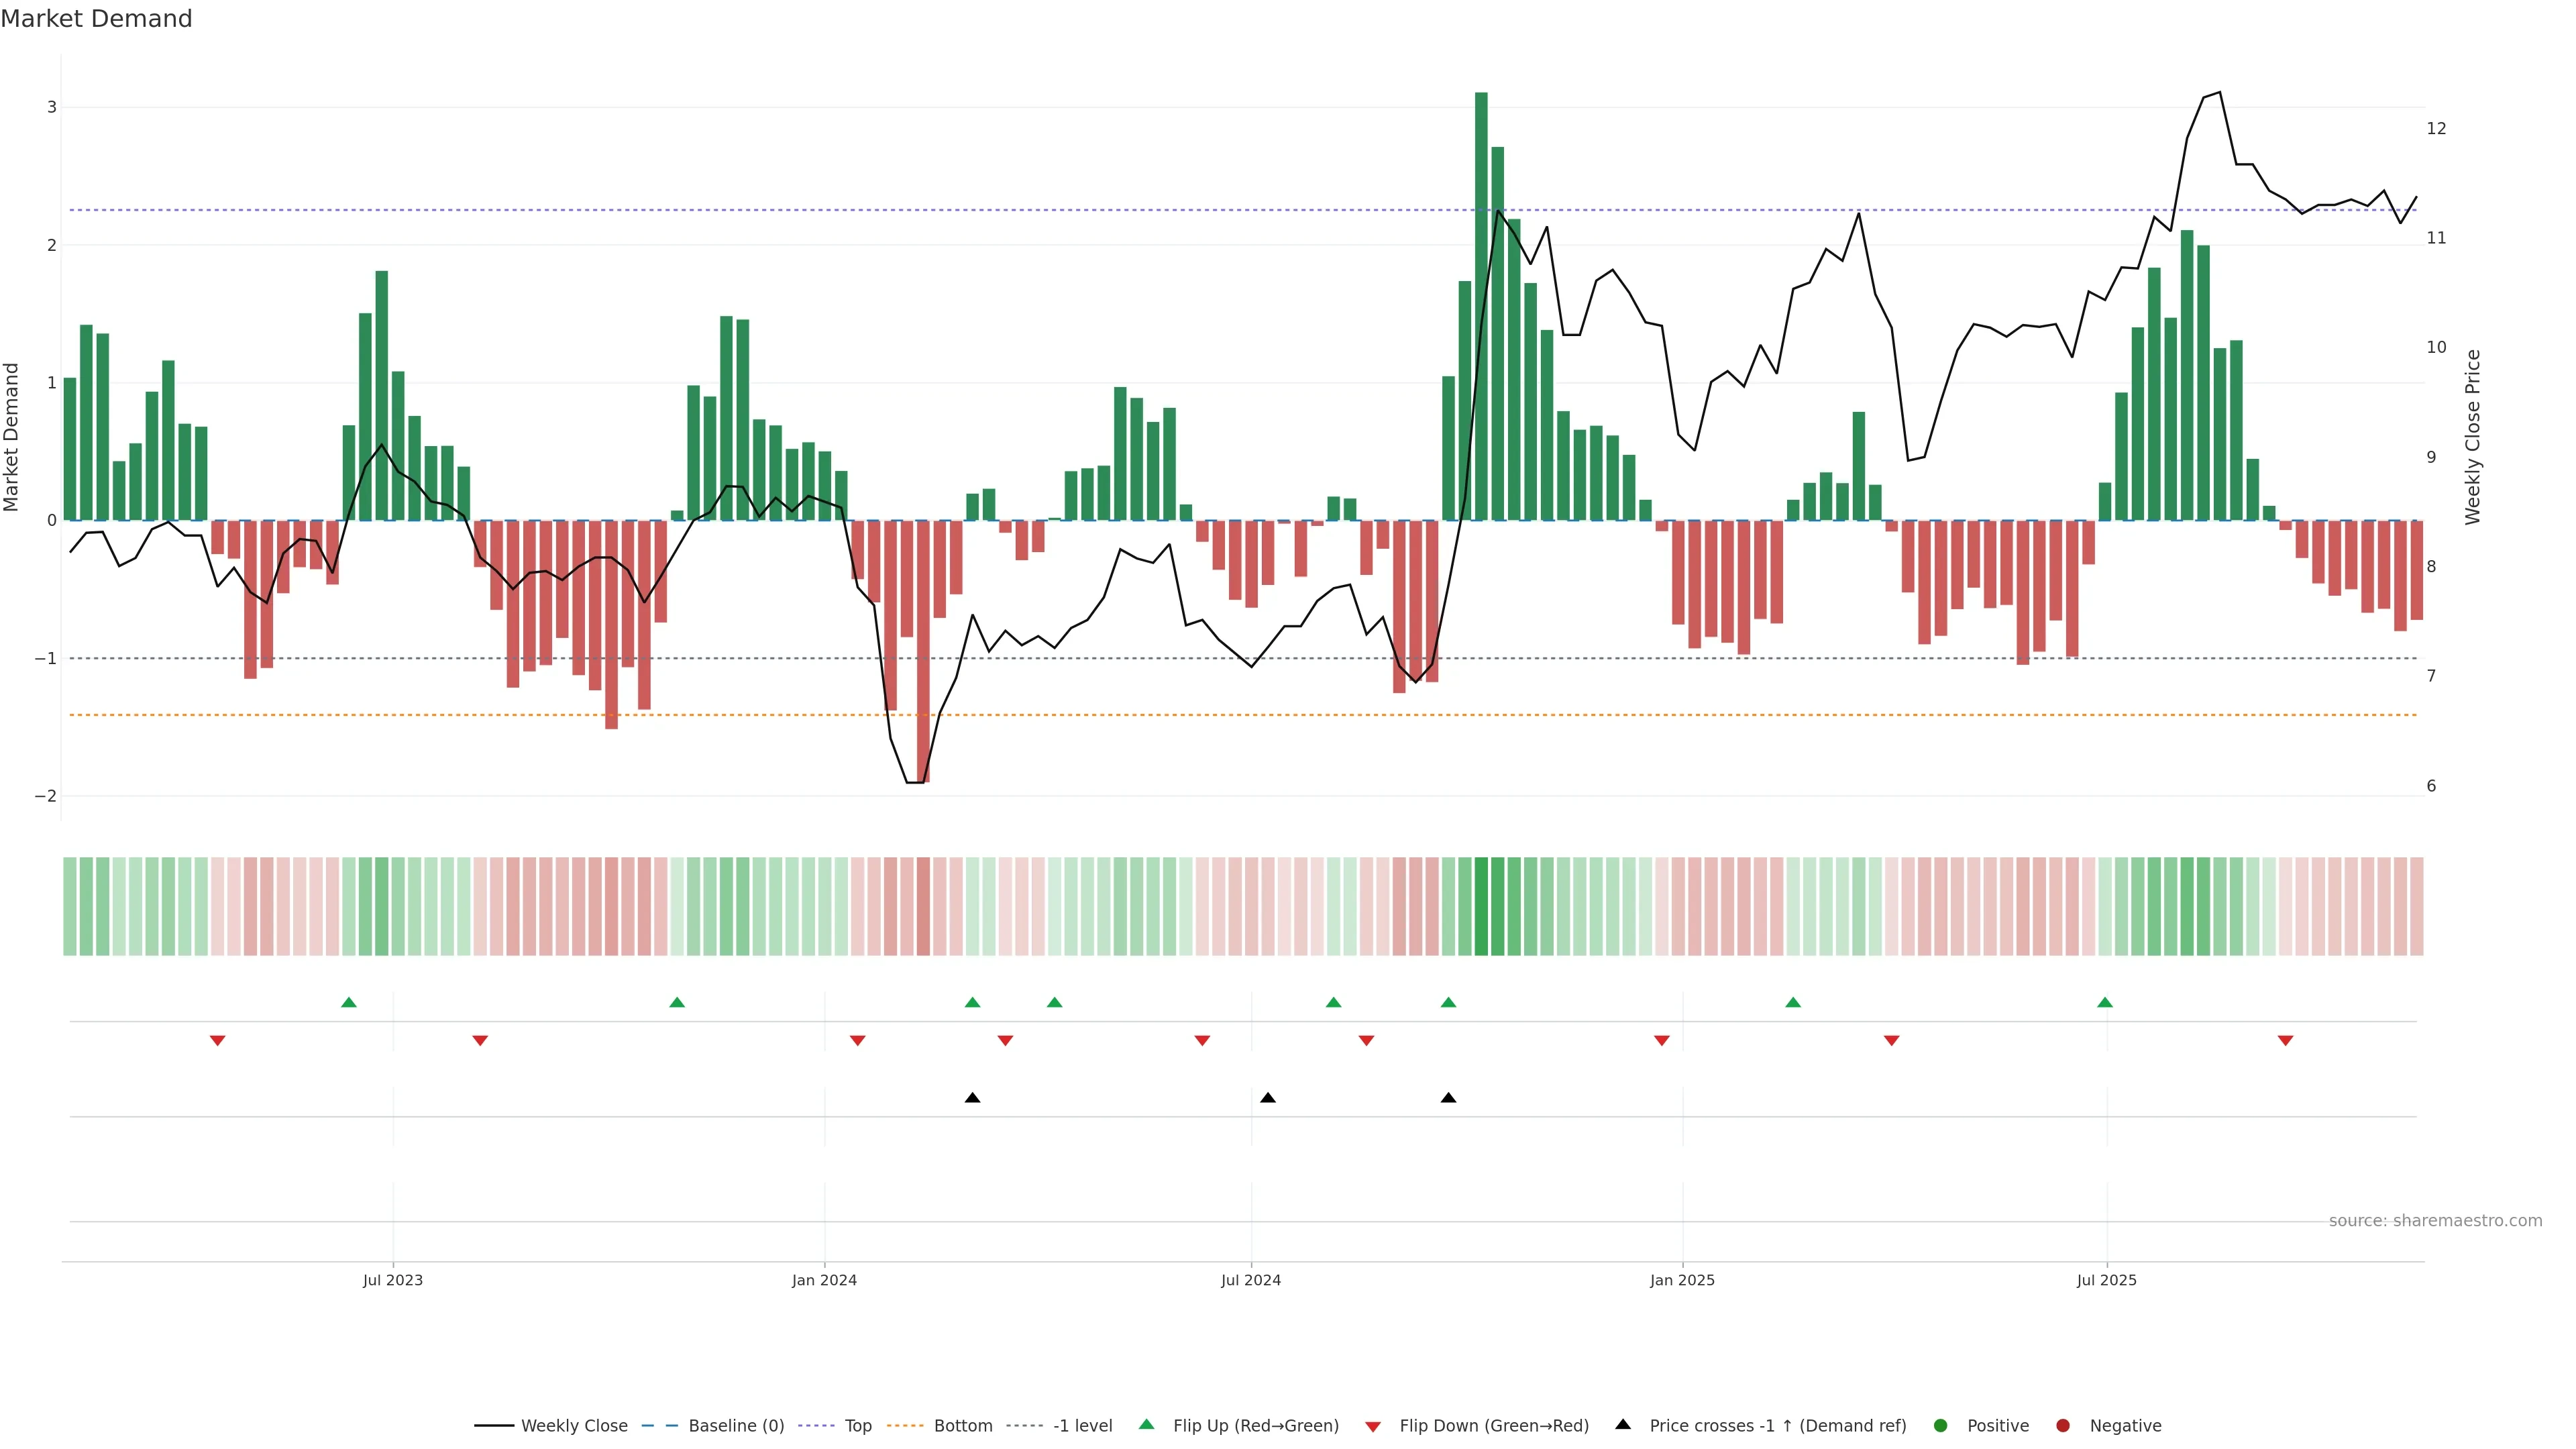Hide the Top dotted line via legend
The image size is (2576, 1449).
click(857, 1426)
